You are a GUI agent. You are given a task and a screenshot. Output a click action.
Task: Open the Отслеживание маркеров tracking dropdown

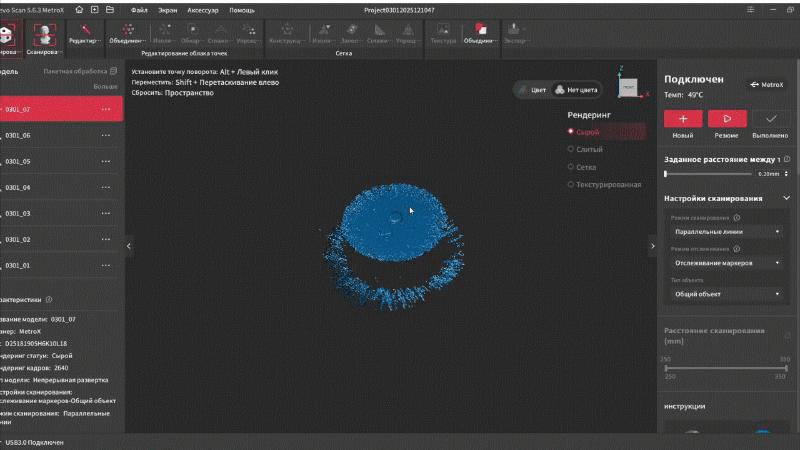coord(726,262)
